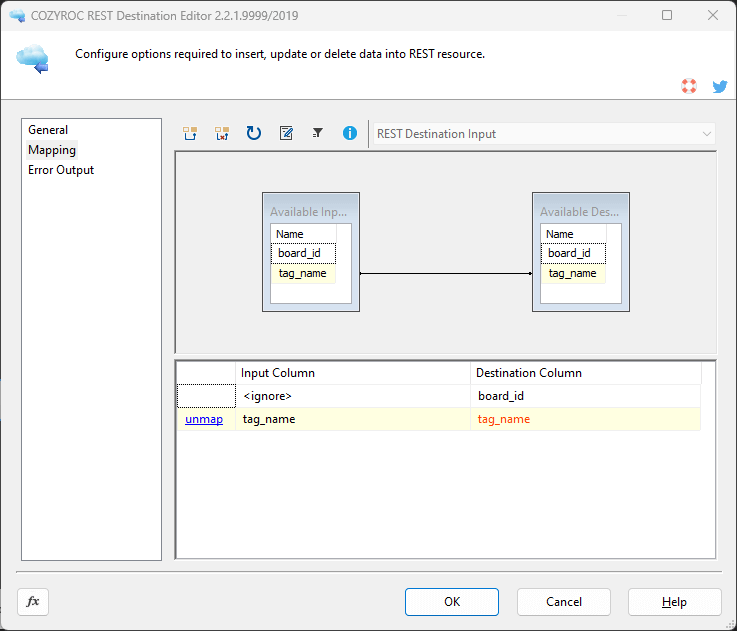The image size is (737, 631).
Task: Maximize the editor window
Action: pos(666,15)
